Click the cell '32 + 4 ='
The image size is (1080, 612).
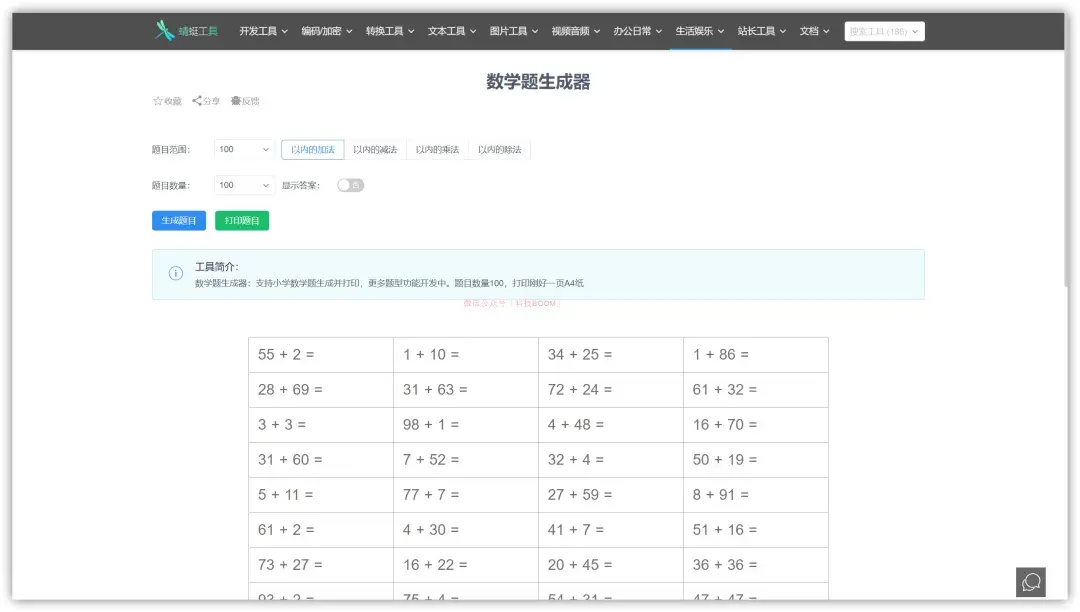(611, 460)
